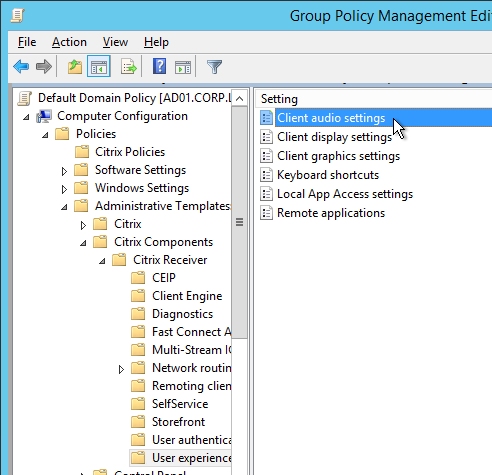The height and width of the screenshot is (475, 492).
Task: Collapse the Policies tree node
Action: (45, 135)
